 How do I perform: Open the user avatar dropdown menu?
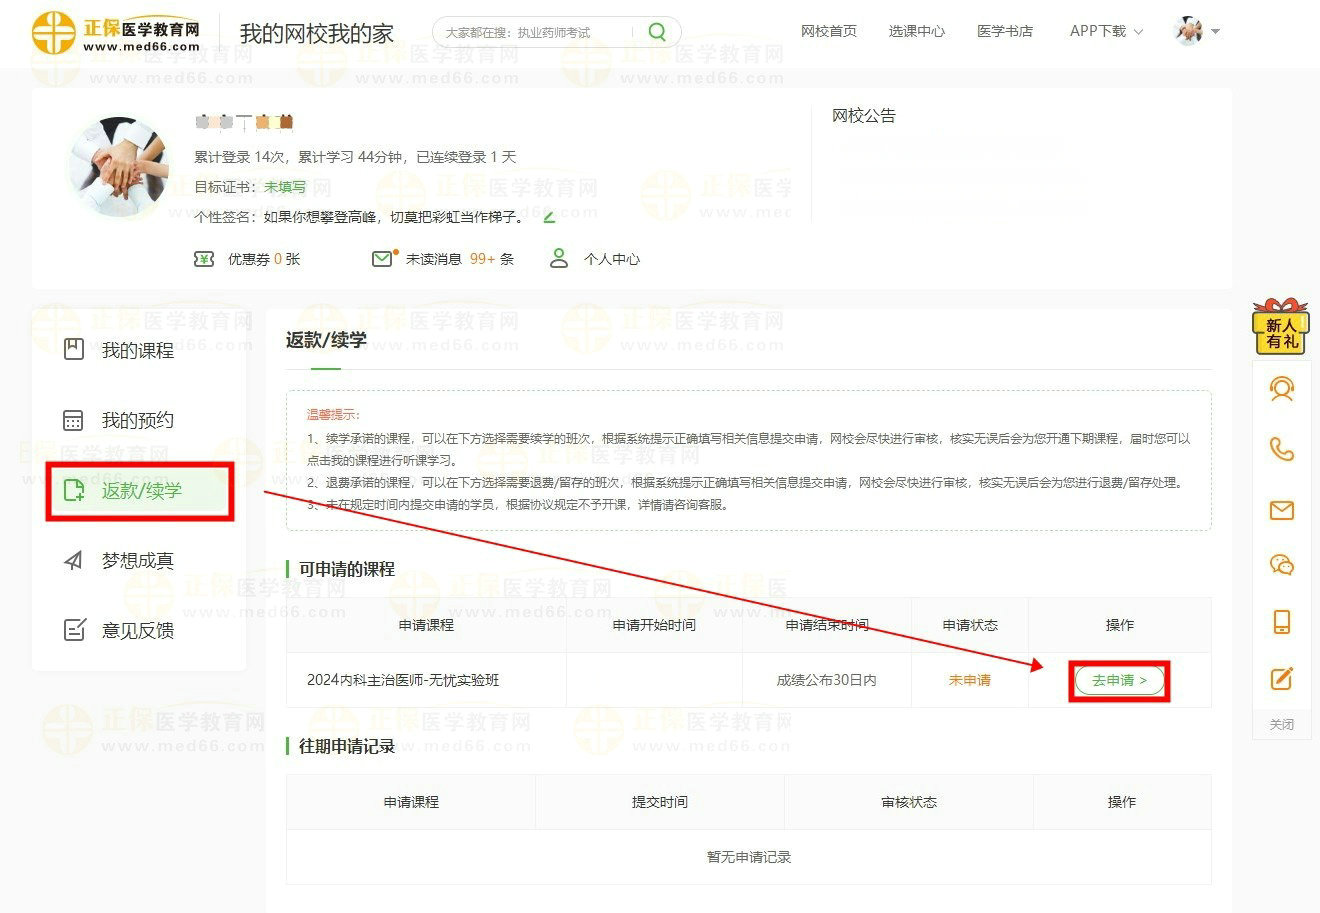[x=1197, y=31]
